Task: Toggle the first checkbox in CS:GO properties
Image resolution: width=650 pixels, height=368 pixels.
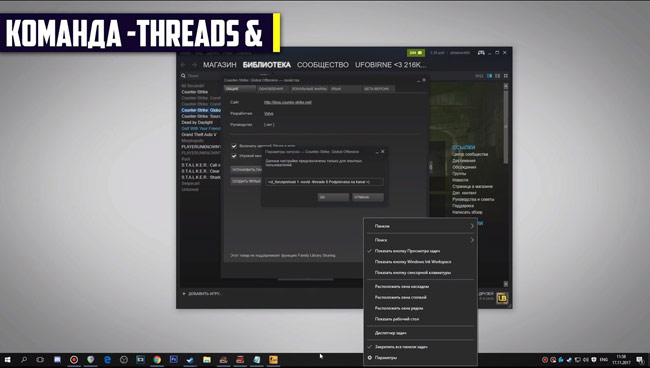Action: click(x=234, y=146)
